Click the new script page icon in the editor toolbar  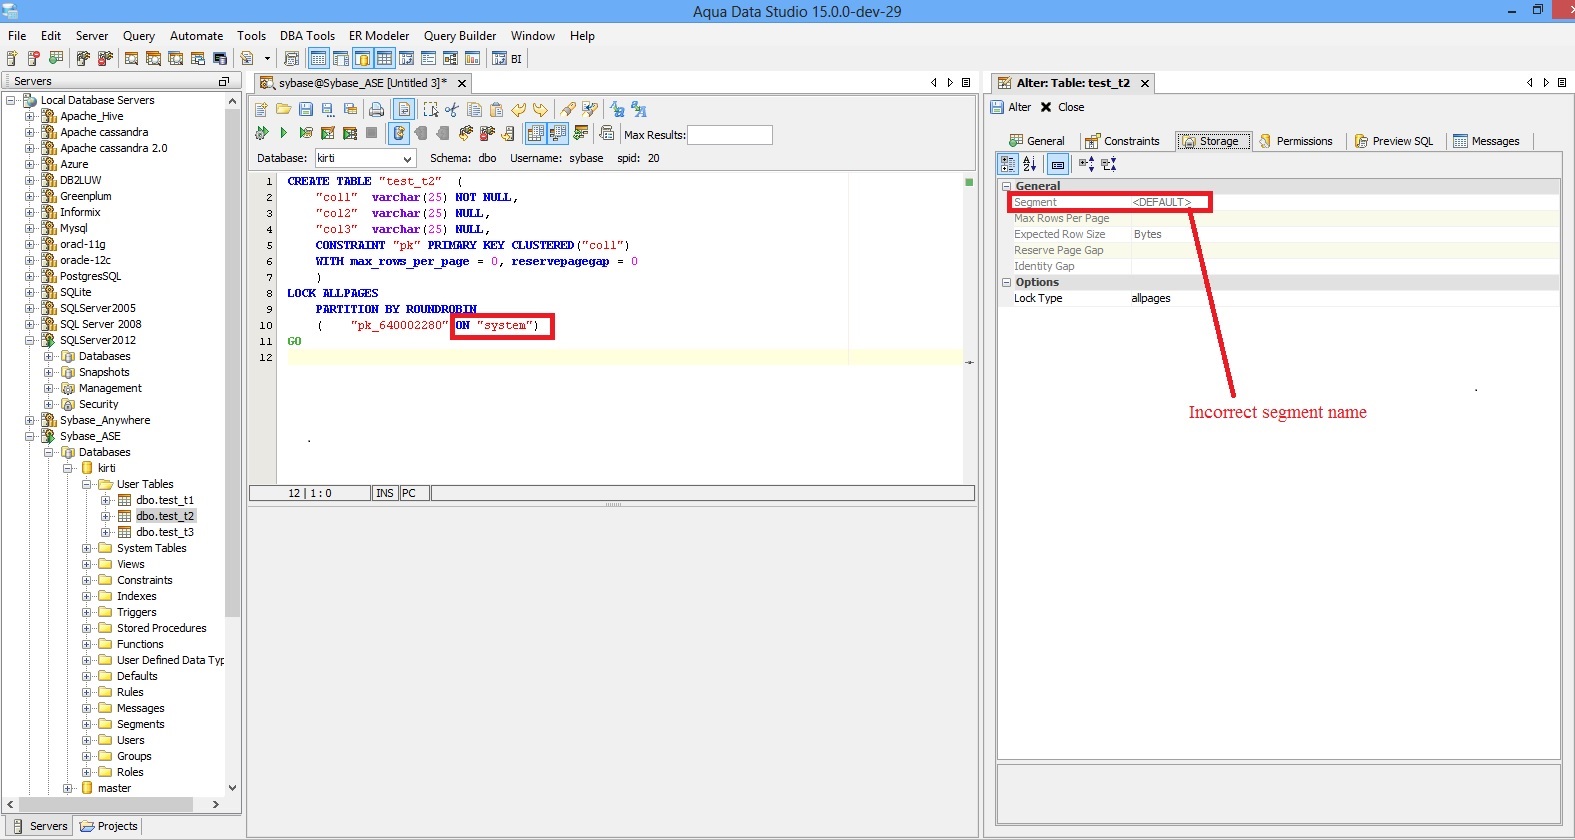(261, 109)
